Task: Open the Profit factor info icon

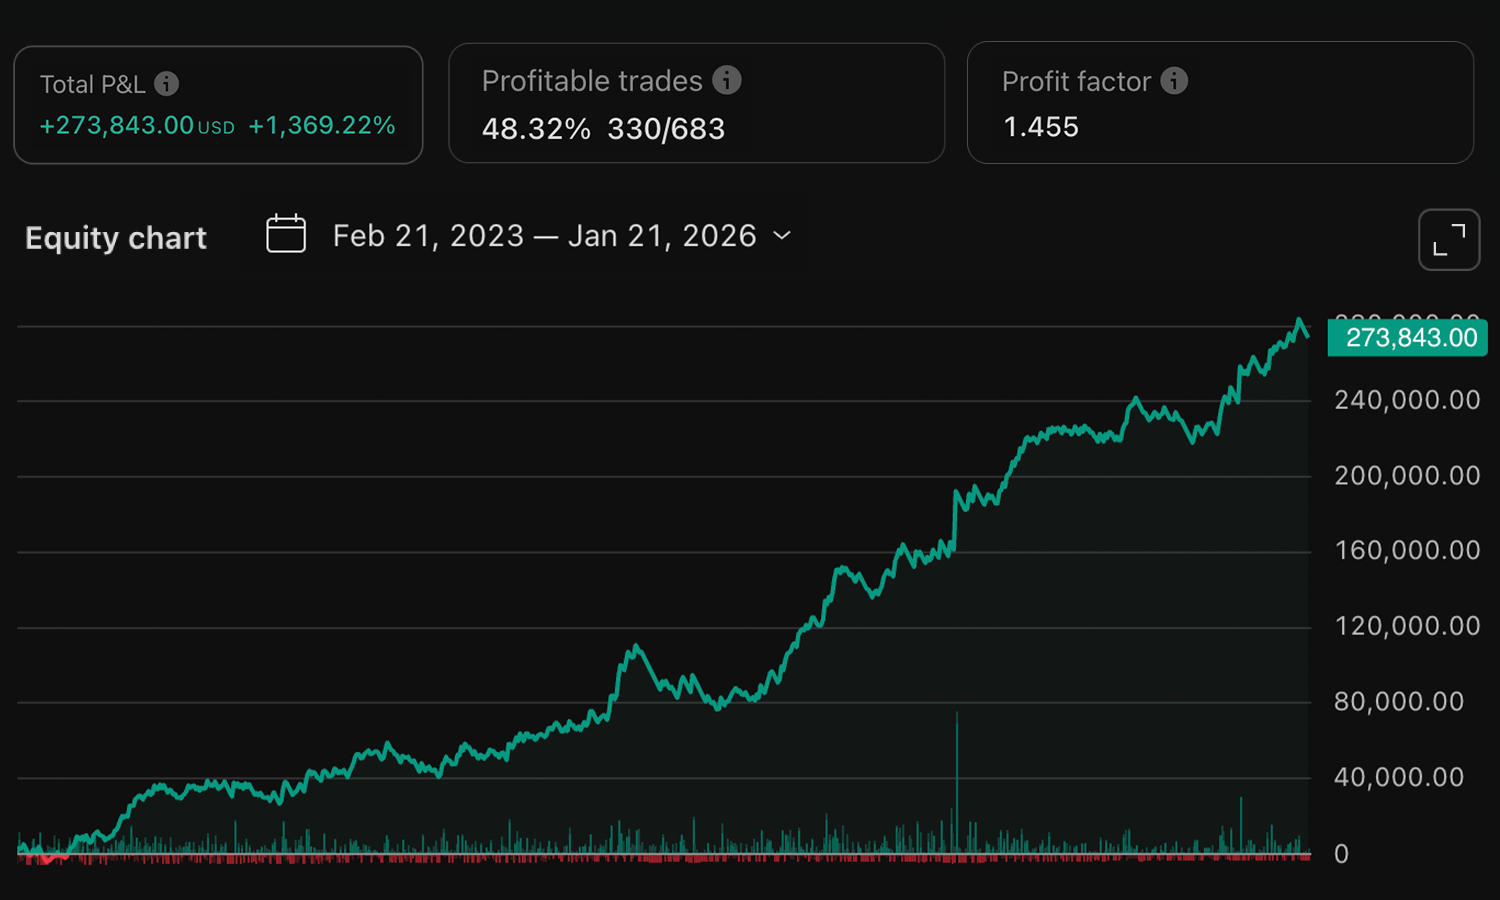Action: click(x=1173, y=81)
